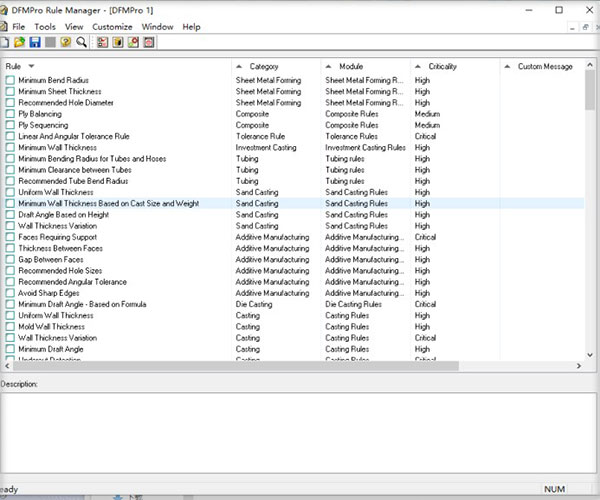Screen dimensions: 600x500
Task: Click 'Medium' criticality in Ply Balancing row
Action: coord(427,114)
